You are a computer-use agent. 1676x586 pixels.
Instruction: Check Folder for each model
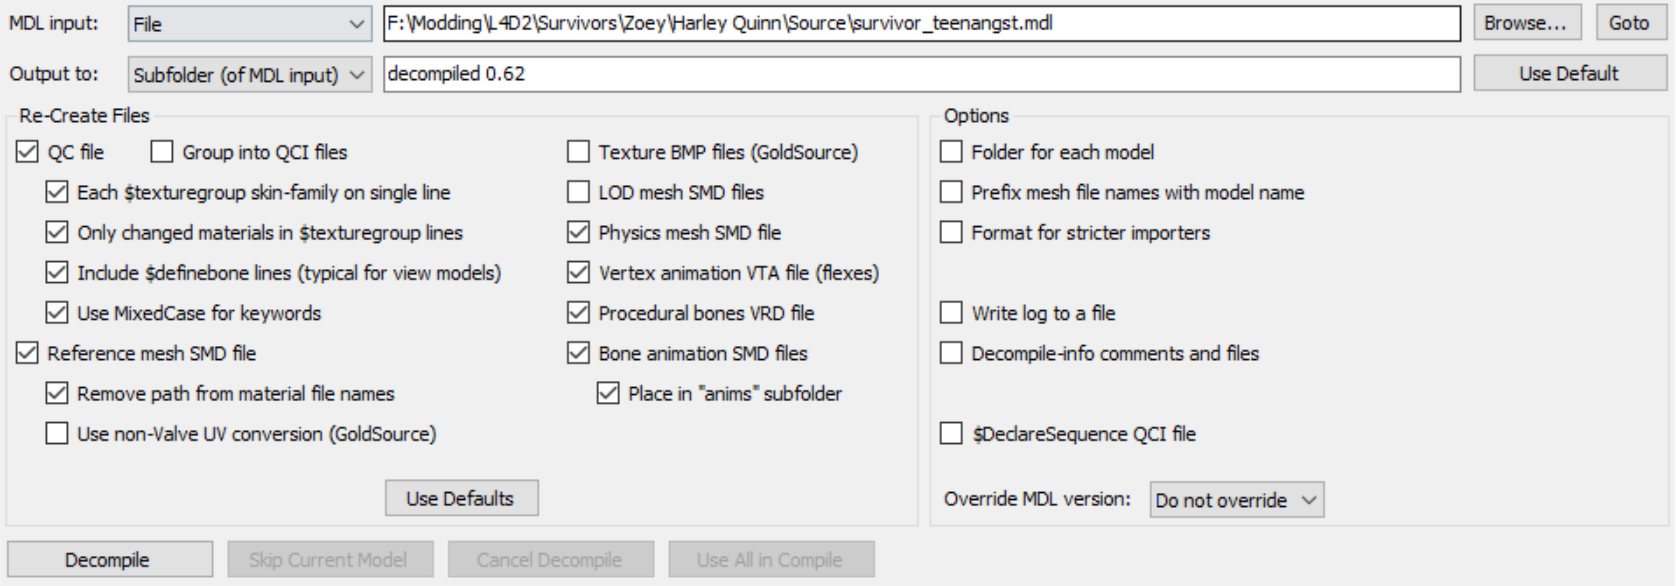pyautogui.click(x=951, y=153)
